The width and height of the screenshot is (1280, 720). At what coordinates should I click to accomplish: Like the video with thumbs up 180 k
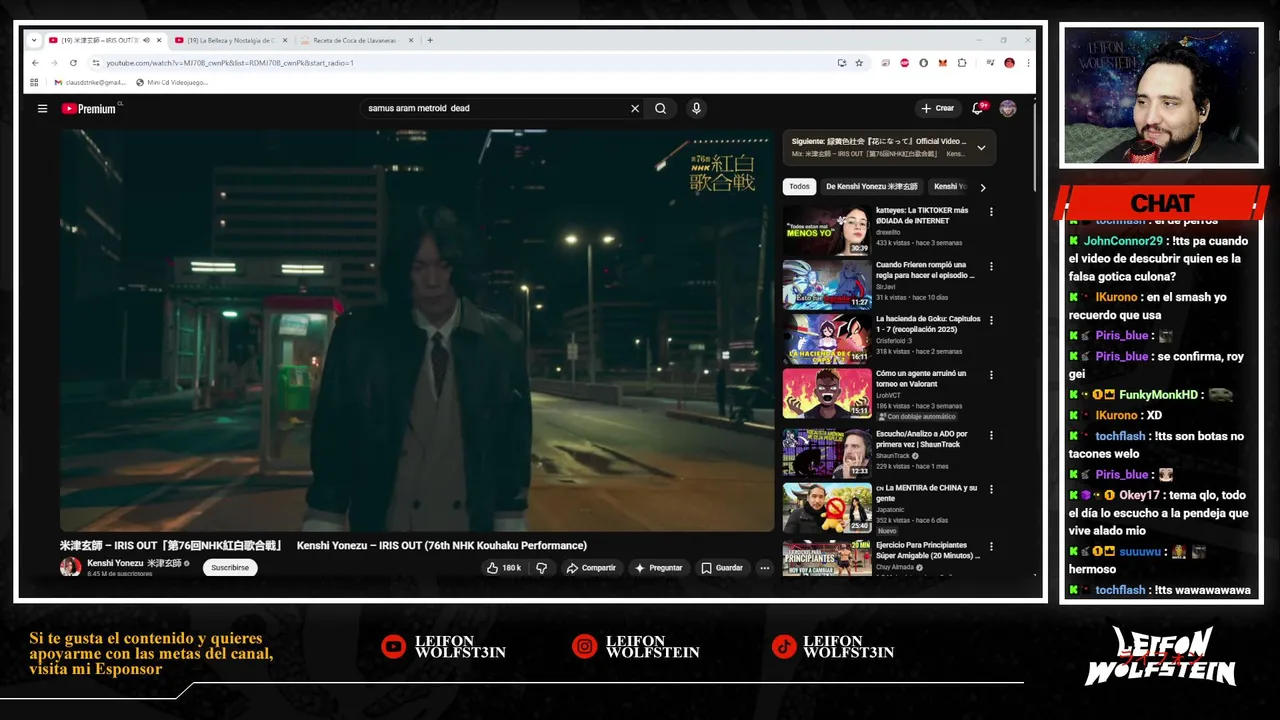tap(503, 568)
